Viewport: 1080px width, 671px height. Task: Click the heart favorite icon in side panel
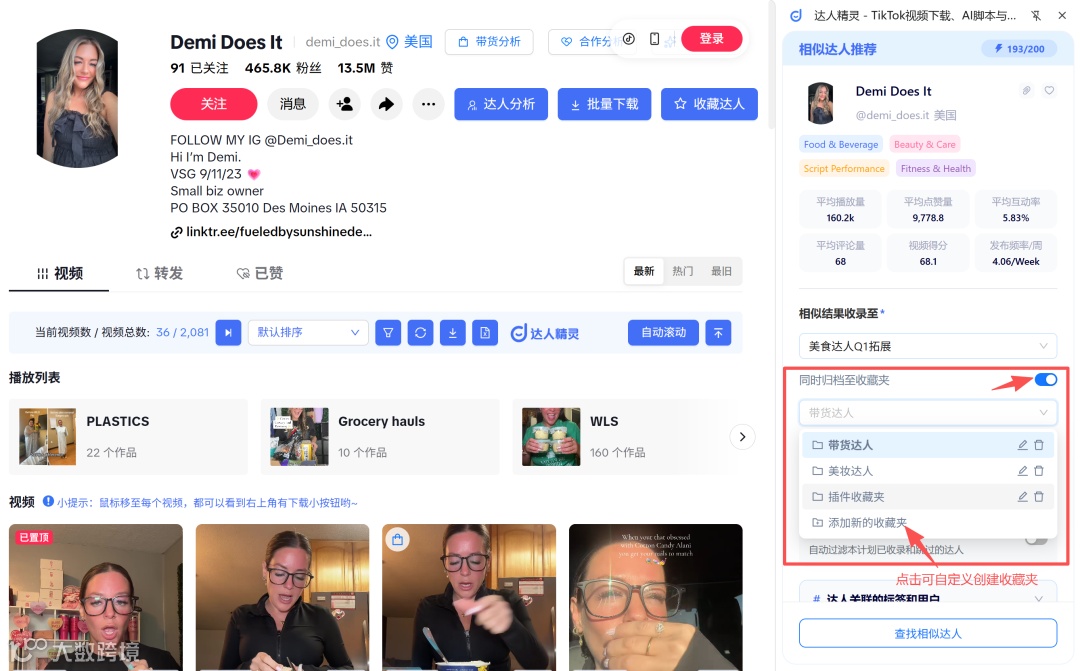(x=1049, y=90)
